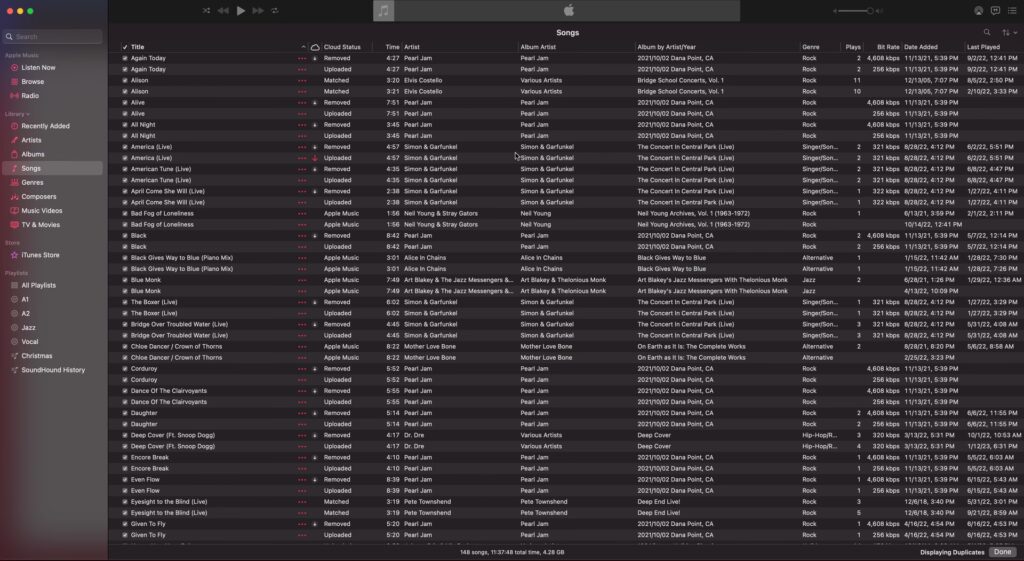
Task: Toggle shuffle in the playback controls
Action: pyautogui.click(x=206, y=11)
